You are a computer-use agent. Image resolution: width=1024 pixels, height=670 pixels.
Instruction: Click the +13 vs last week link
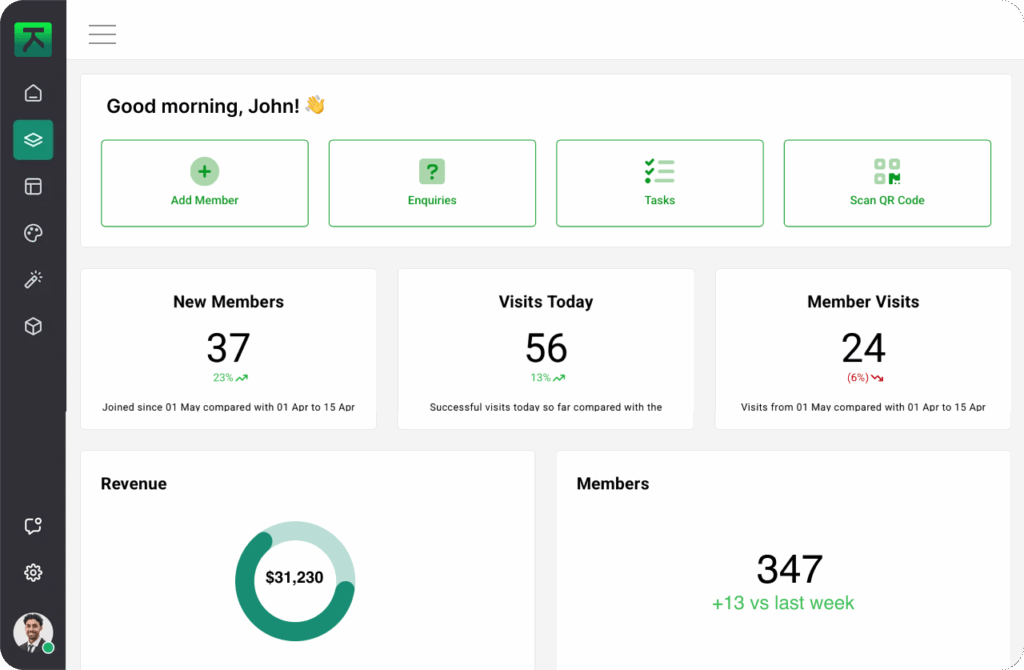[783, 602]
